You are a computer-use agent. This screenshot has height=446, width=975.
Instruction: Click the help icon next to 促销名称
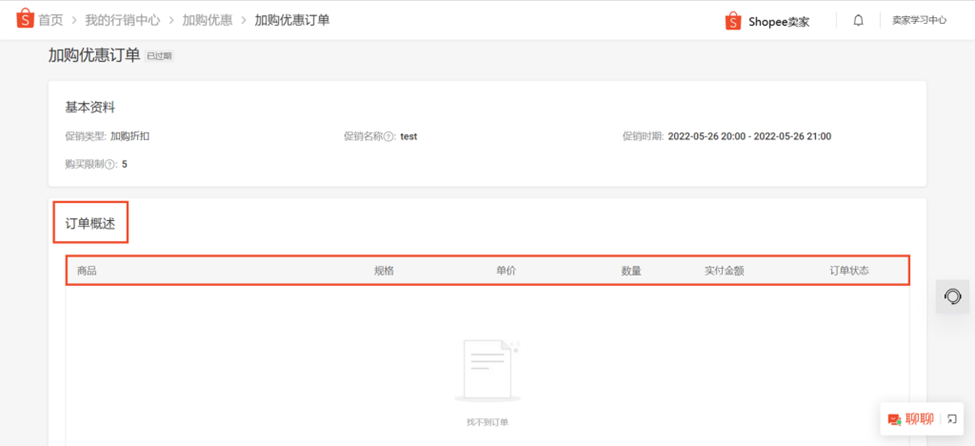389,137
